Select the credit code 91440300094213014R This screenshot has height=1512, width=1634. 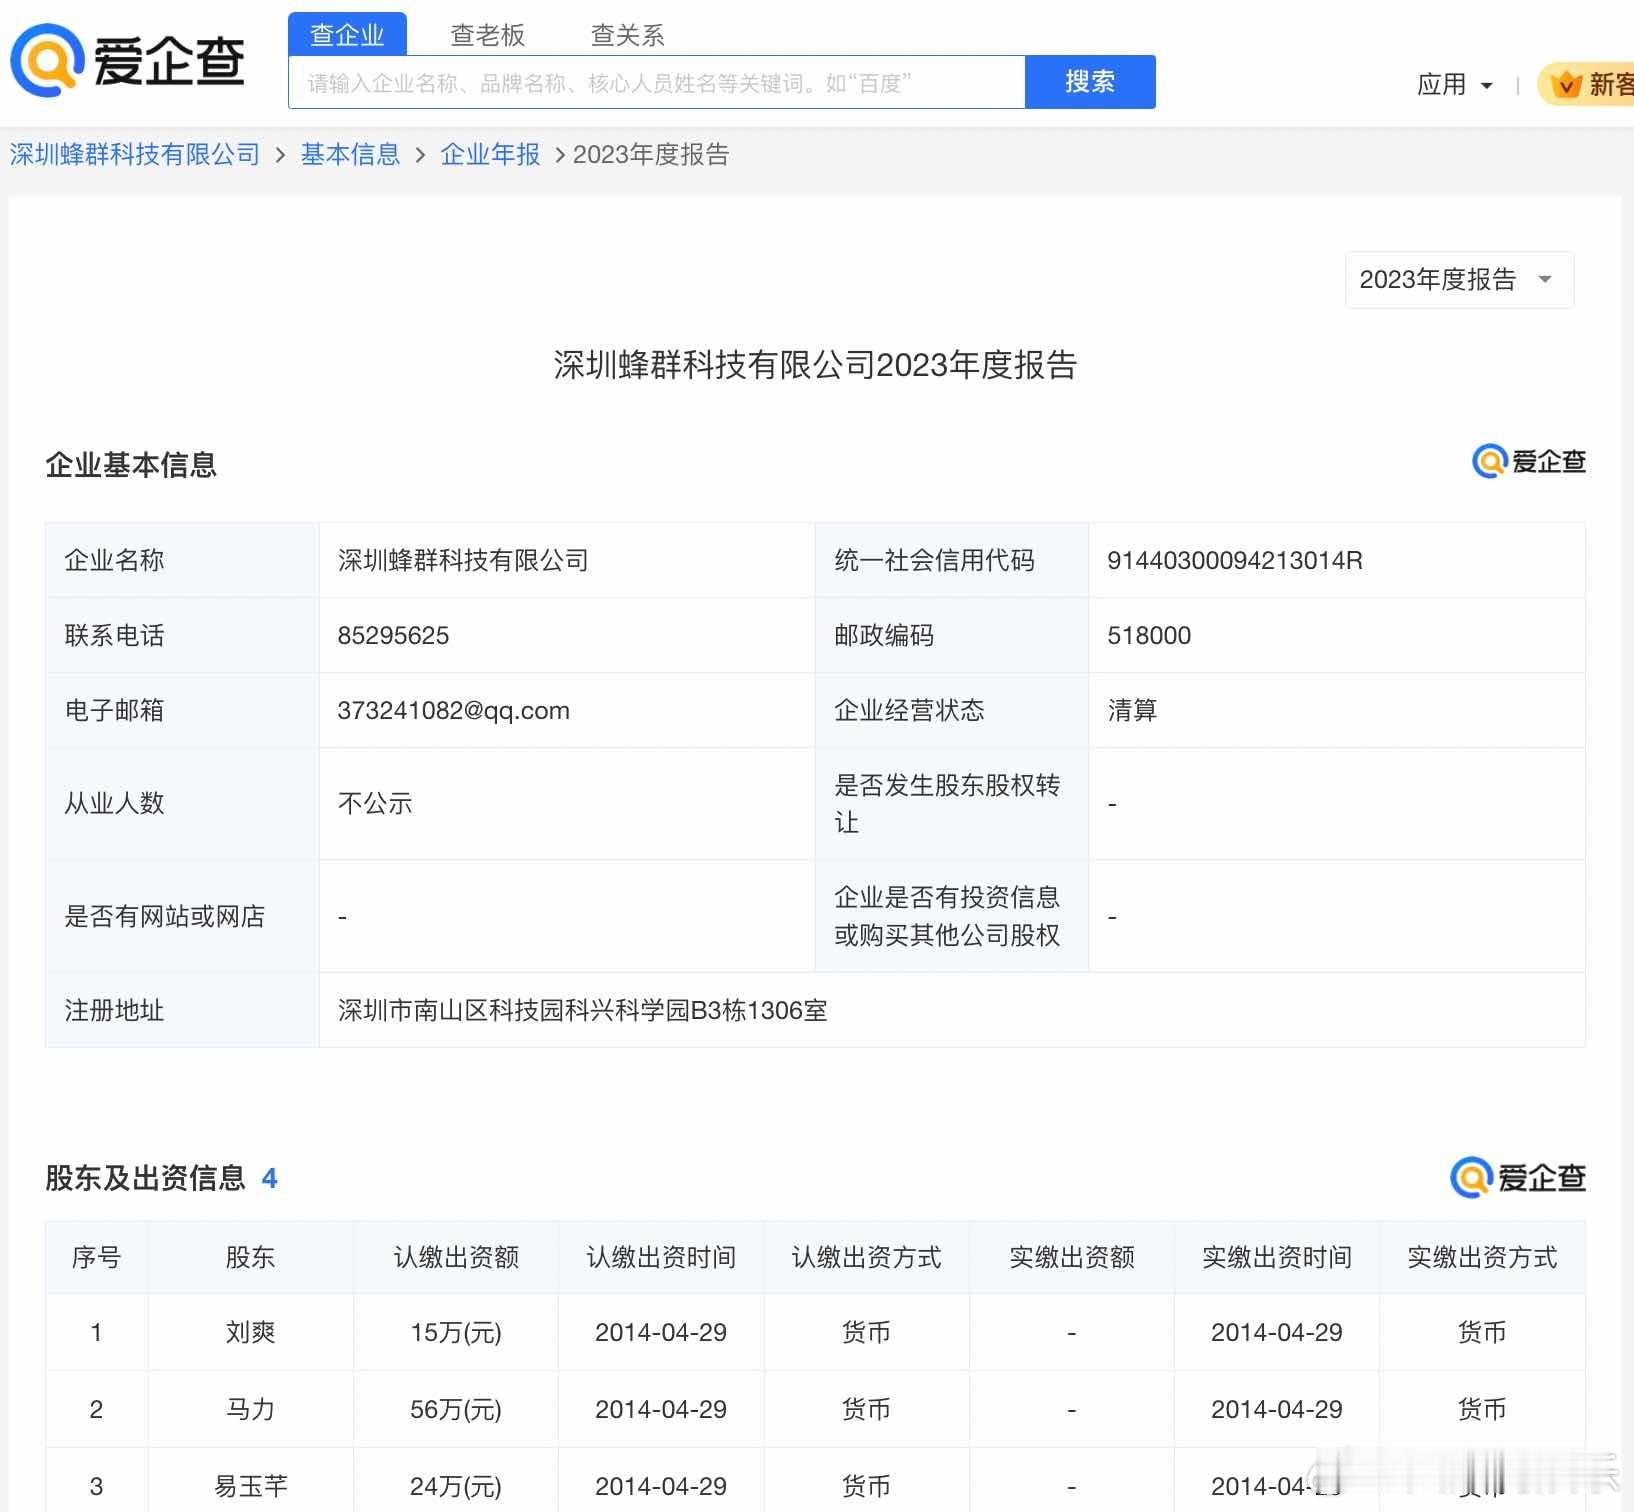point(1235,560)
